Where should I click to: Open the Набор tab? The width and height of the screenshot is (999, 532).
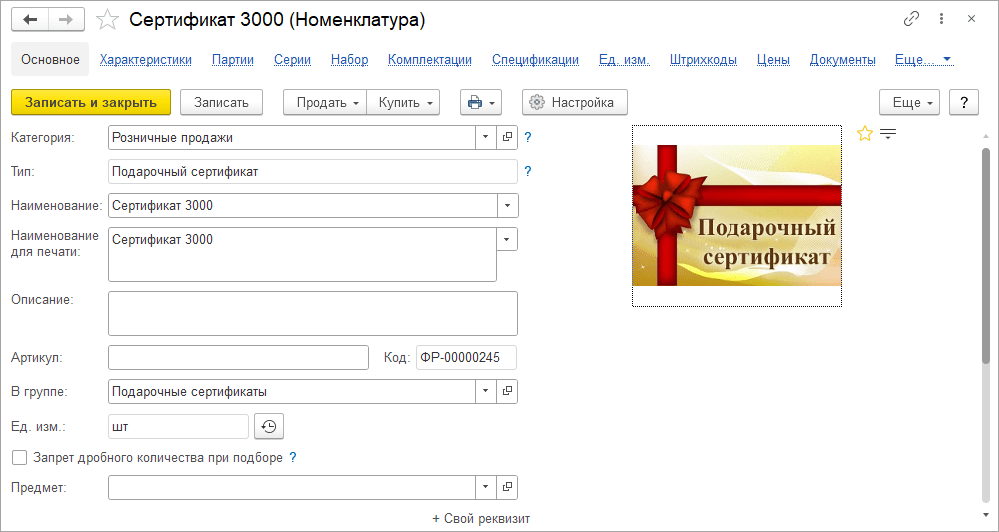[x=350, y=60]
